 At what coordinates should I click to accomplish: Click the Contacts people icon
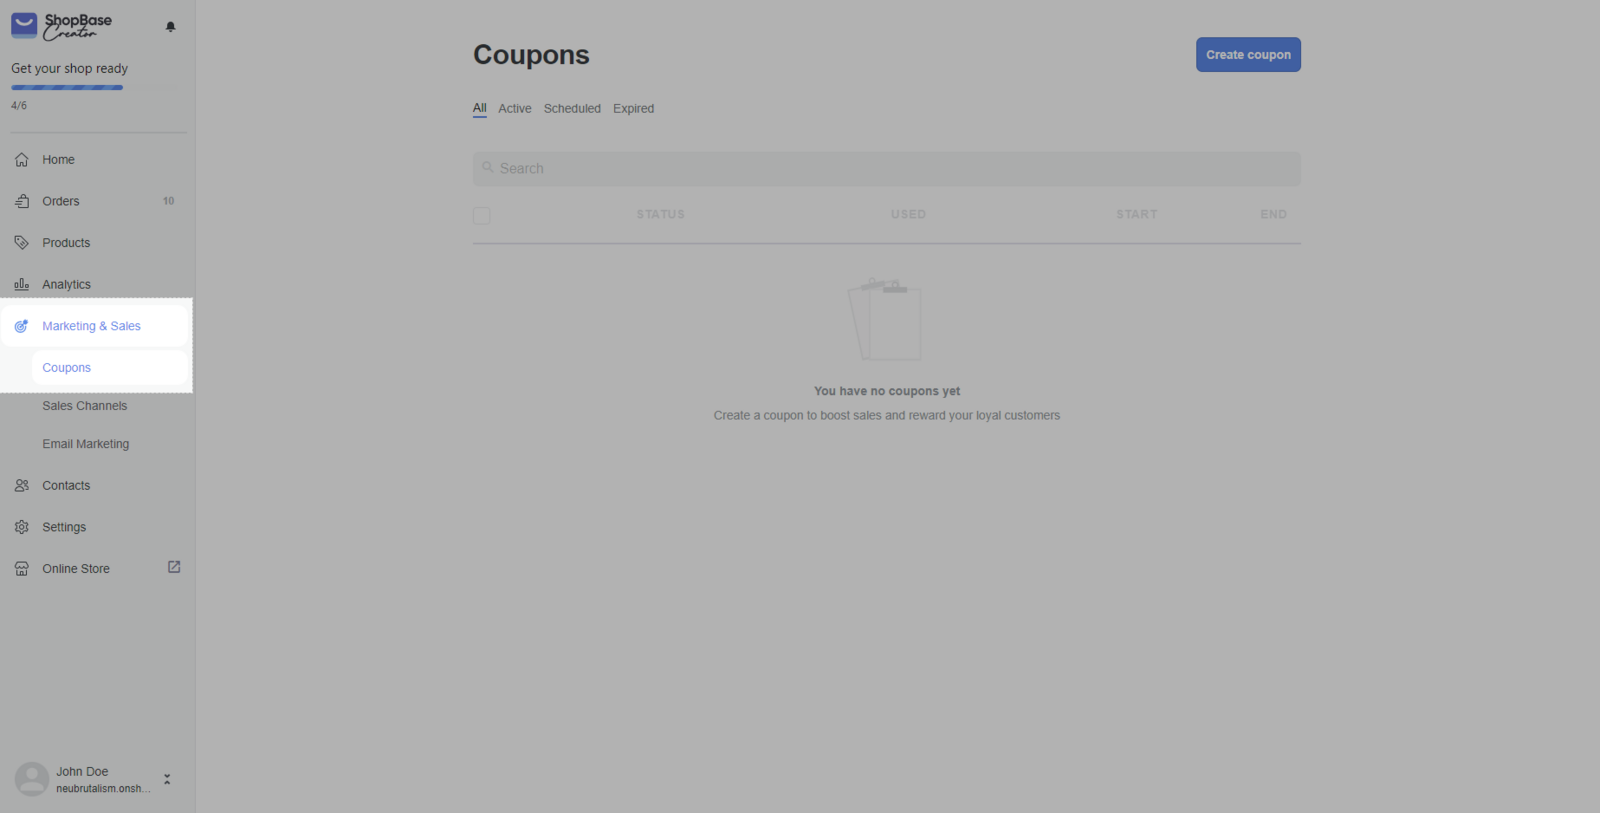click(21, 486)
